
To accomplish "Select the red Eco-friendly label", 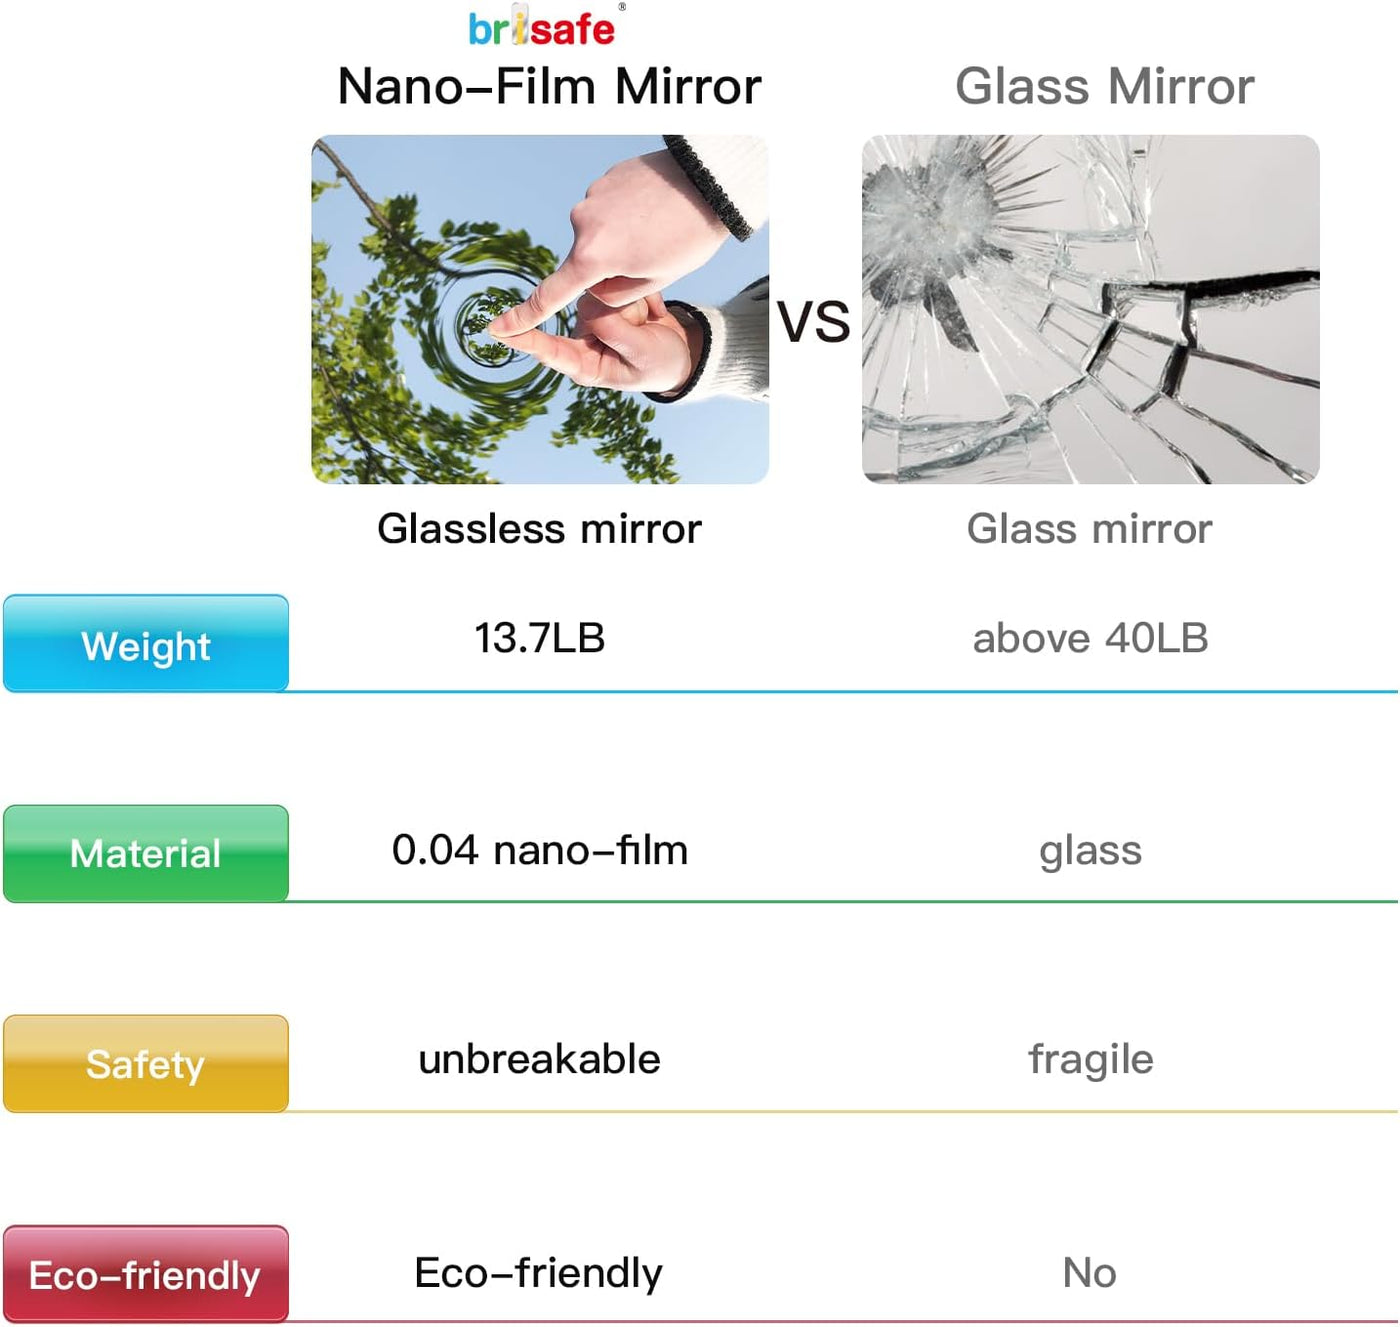I will (146, 1274).
